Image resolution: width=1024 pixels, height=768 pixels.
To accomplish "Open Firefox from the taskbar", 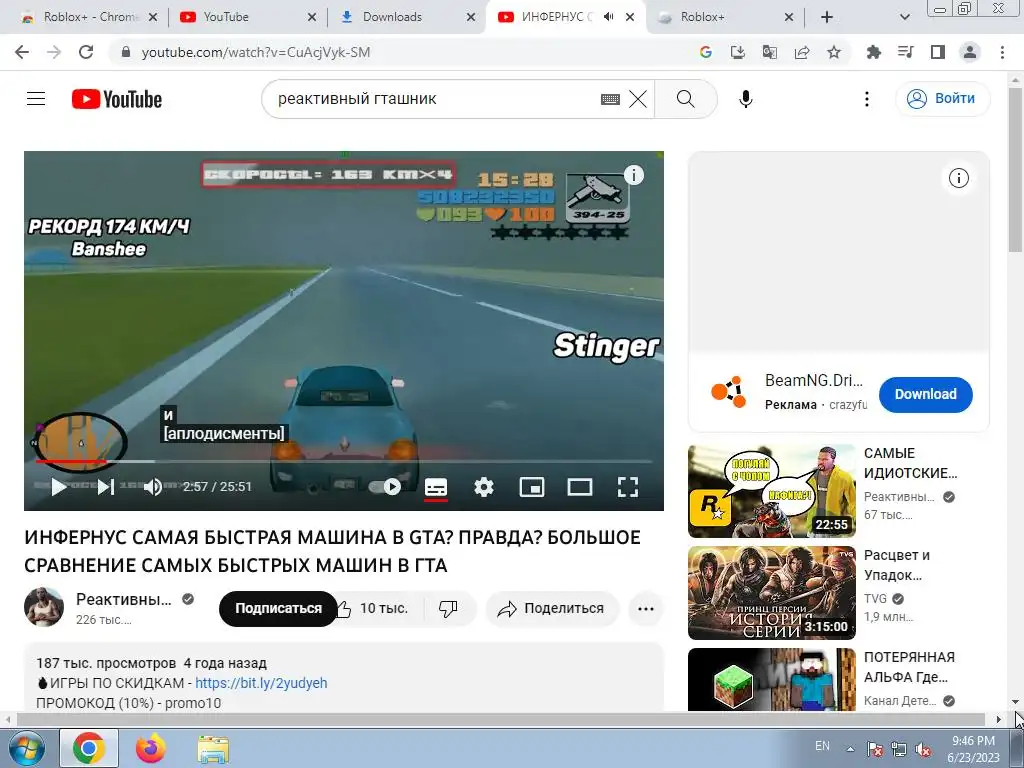I will point(151,748).
